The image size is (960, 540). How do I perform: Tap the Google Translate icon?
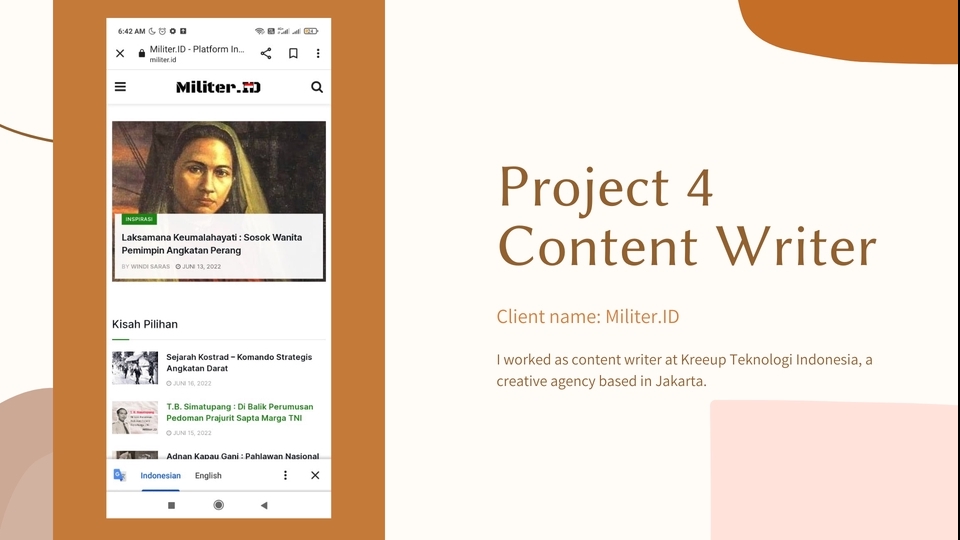coord(119,475)
